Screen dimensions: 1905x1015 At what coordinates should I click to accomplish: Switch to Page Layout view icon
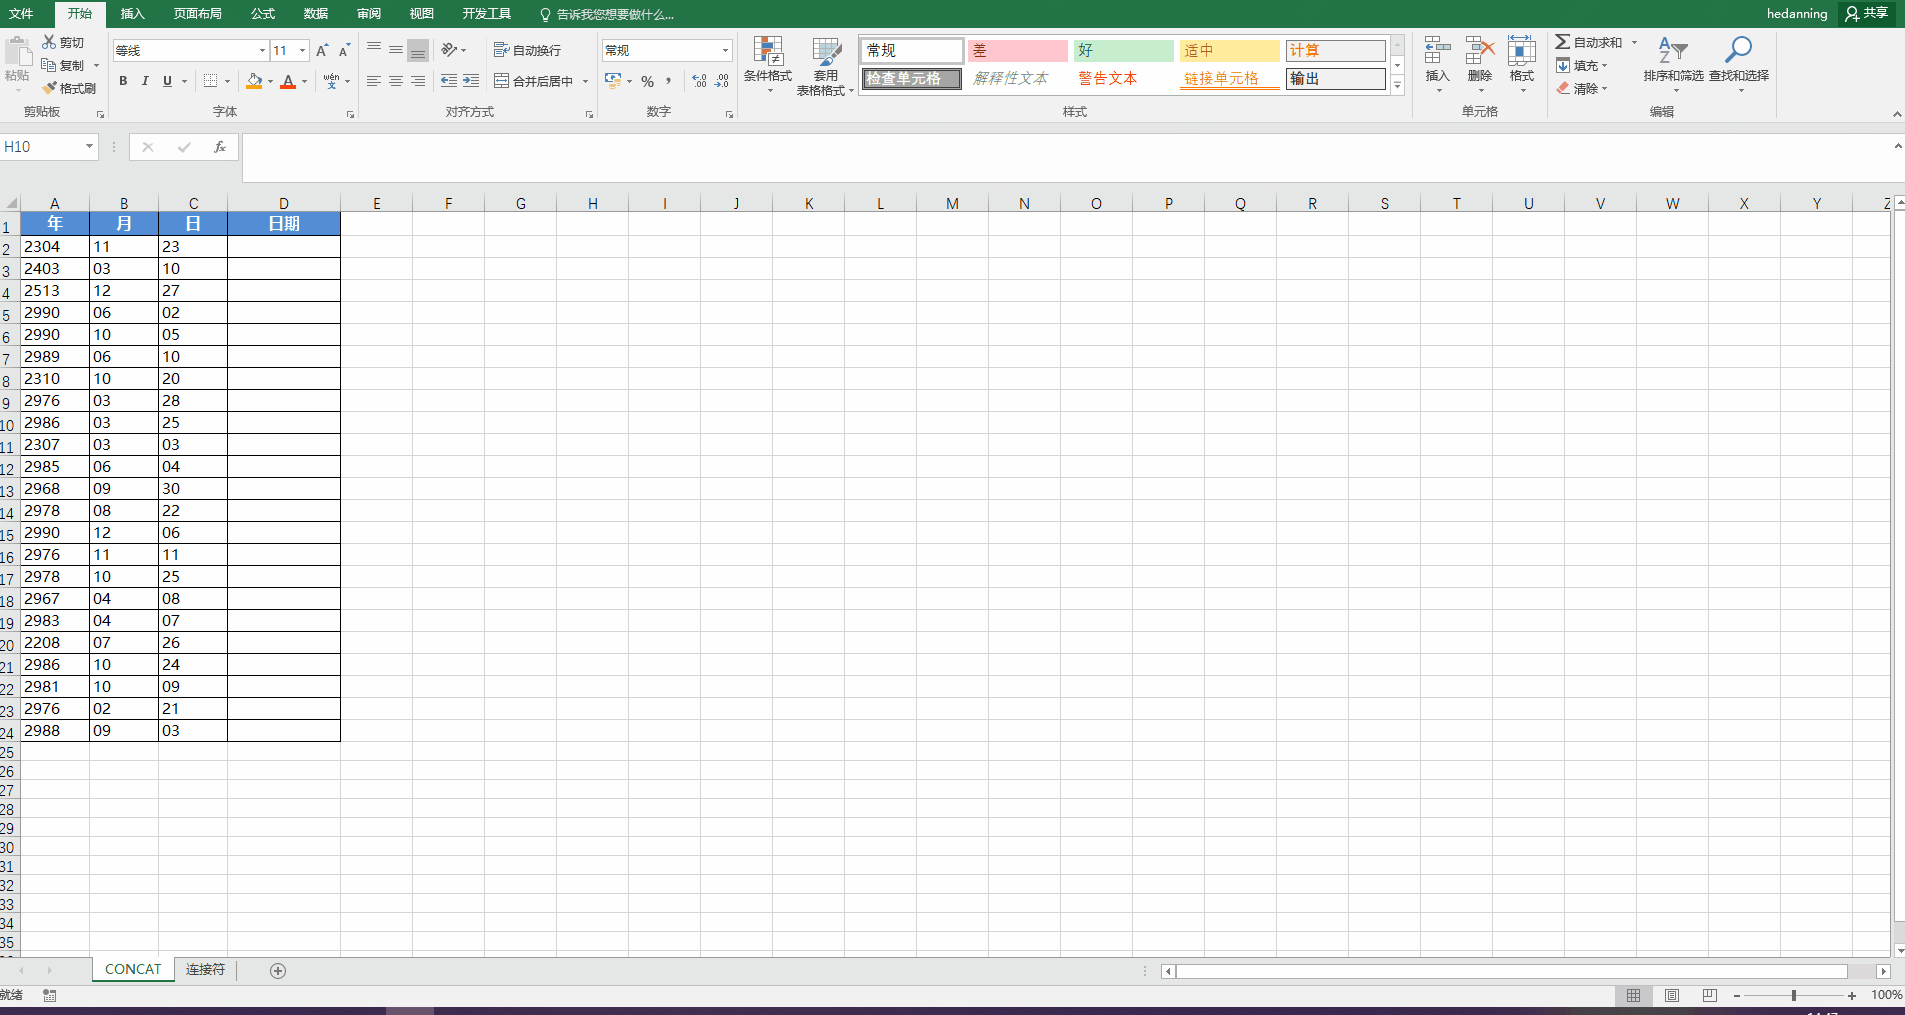tap(1672, 995)
